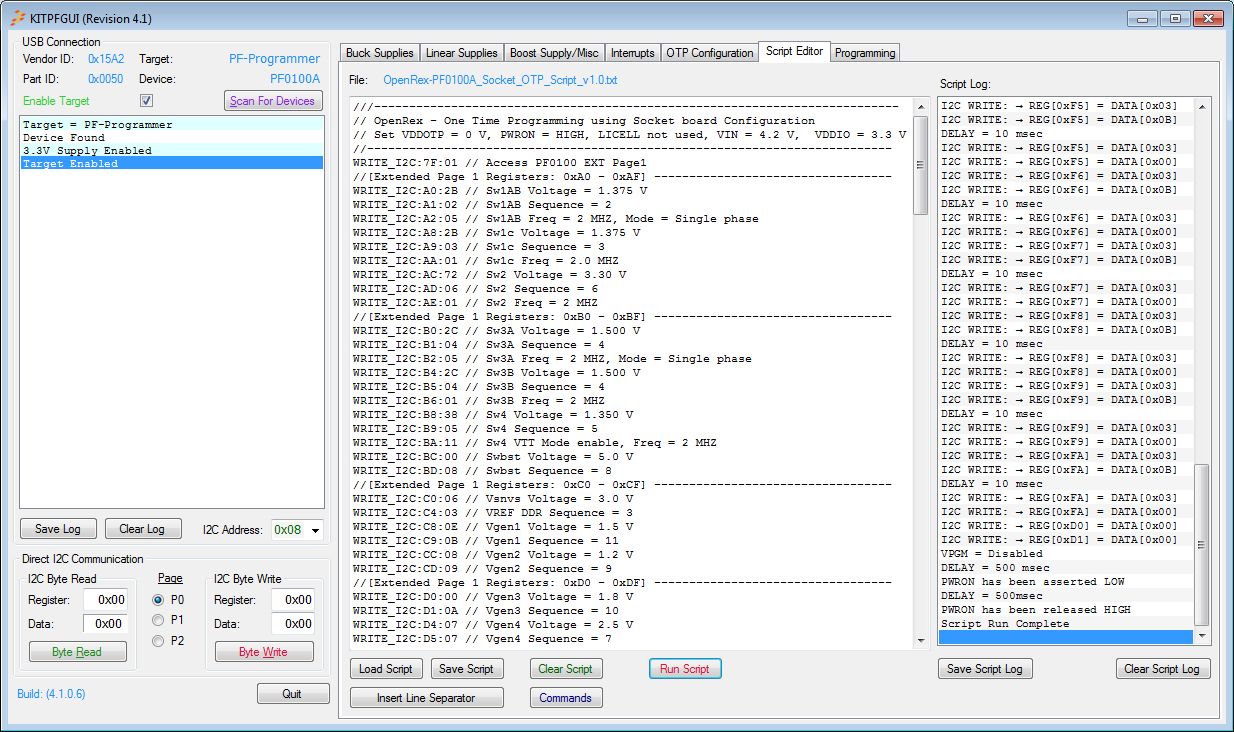Viewport: 1234px width, 732px height.
Task: Go to the OTP Configuration tab
Action: 709,53
